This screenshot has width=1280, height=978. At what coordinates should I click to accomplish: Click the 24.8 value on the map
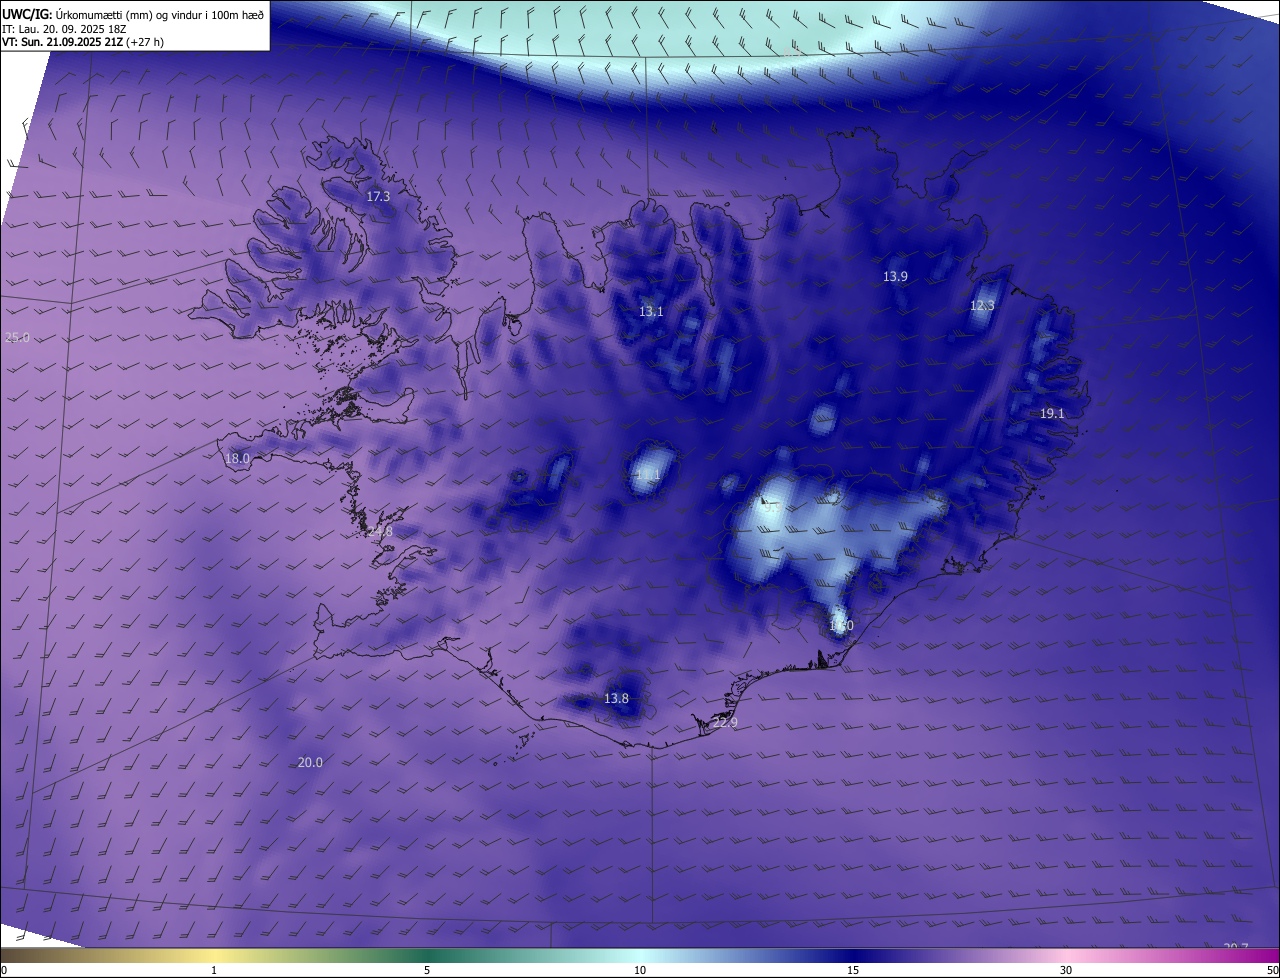[380, 533]
